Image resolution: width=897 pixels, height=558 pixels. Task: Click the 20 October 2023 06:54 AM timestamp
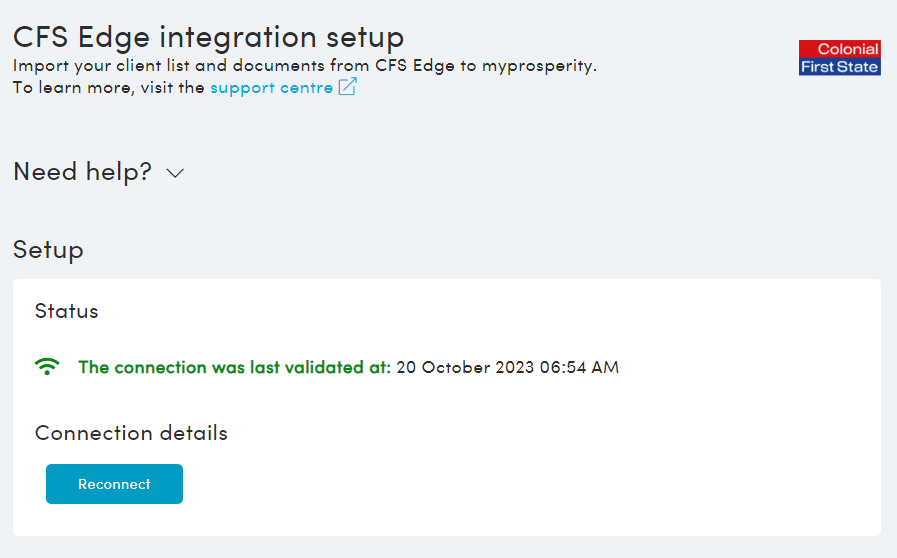pyautogui.click(x=507, y=367)
